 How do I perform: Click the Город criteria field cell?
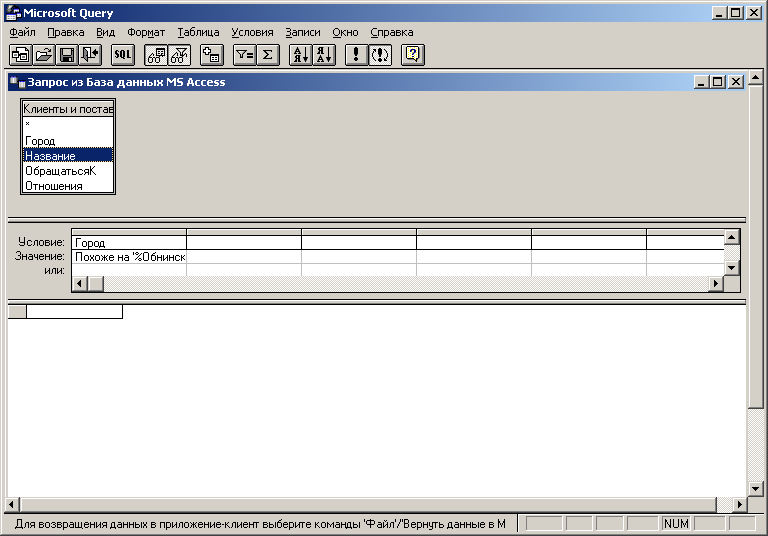129,243
